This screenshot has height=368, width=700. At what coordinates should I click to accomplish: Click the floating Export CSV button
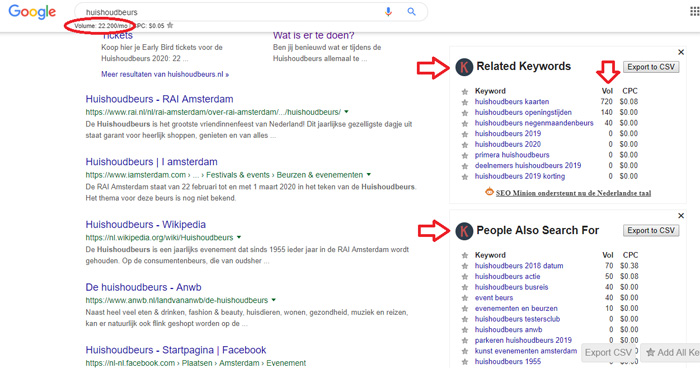[x=608, y=353]
